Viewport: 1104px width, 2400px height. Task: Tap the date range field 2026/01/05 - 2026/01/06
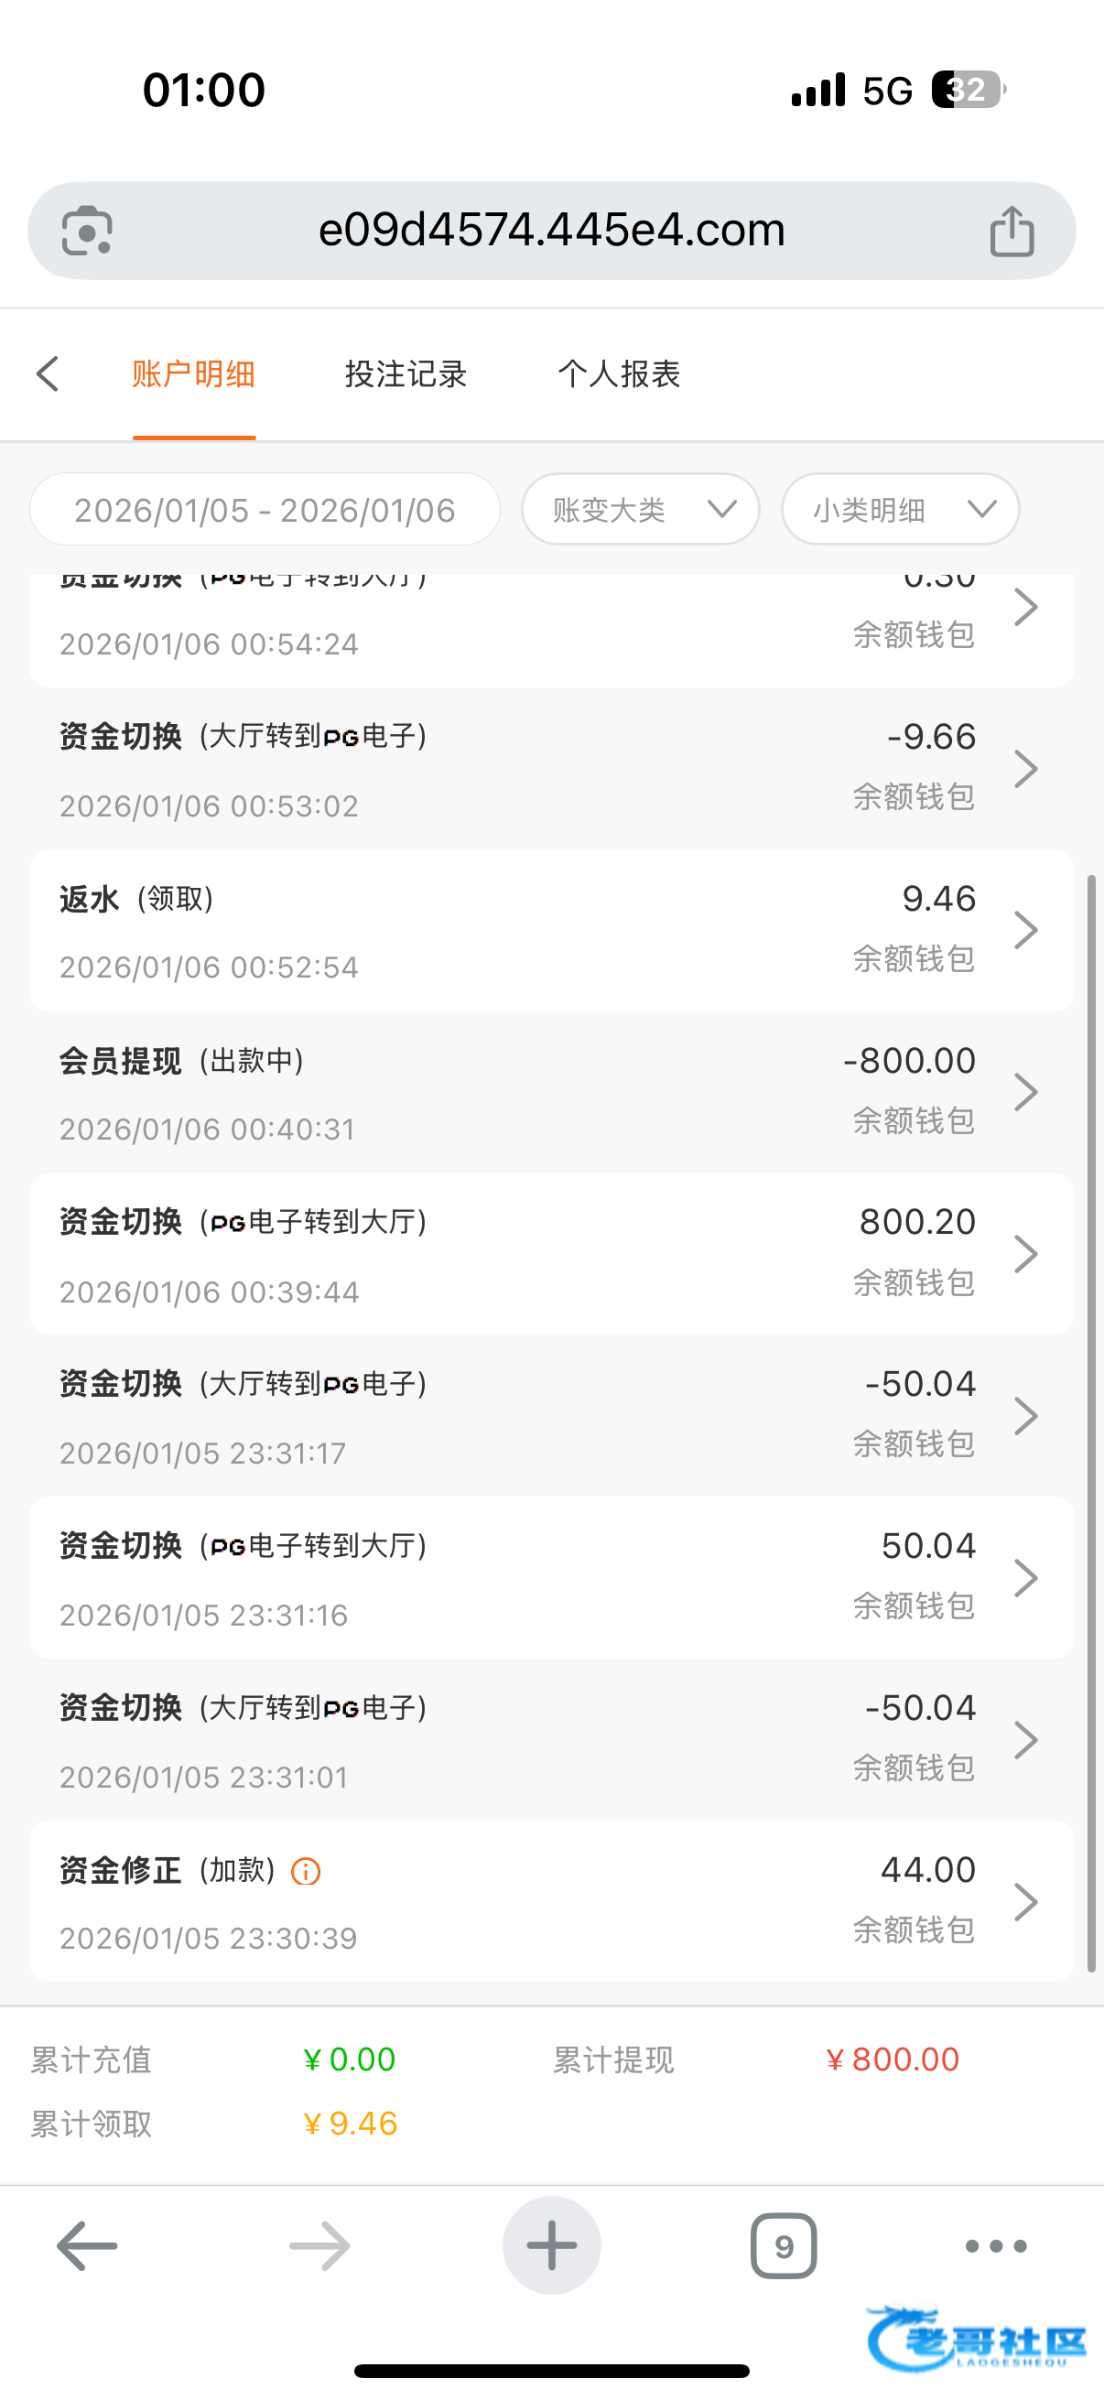pyautogui.click(x=265, y=510)
